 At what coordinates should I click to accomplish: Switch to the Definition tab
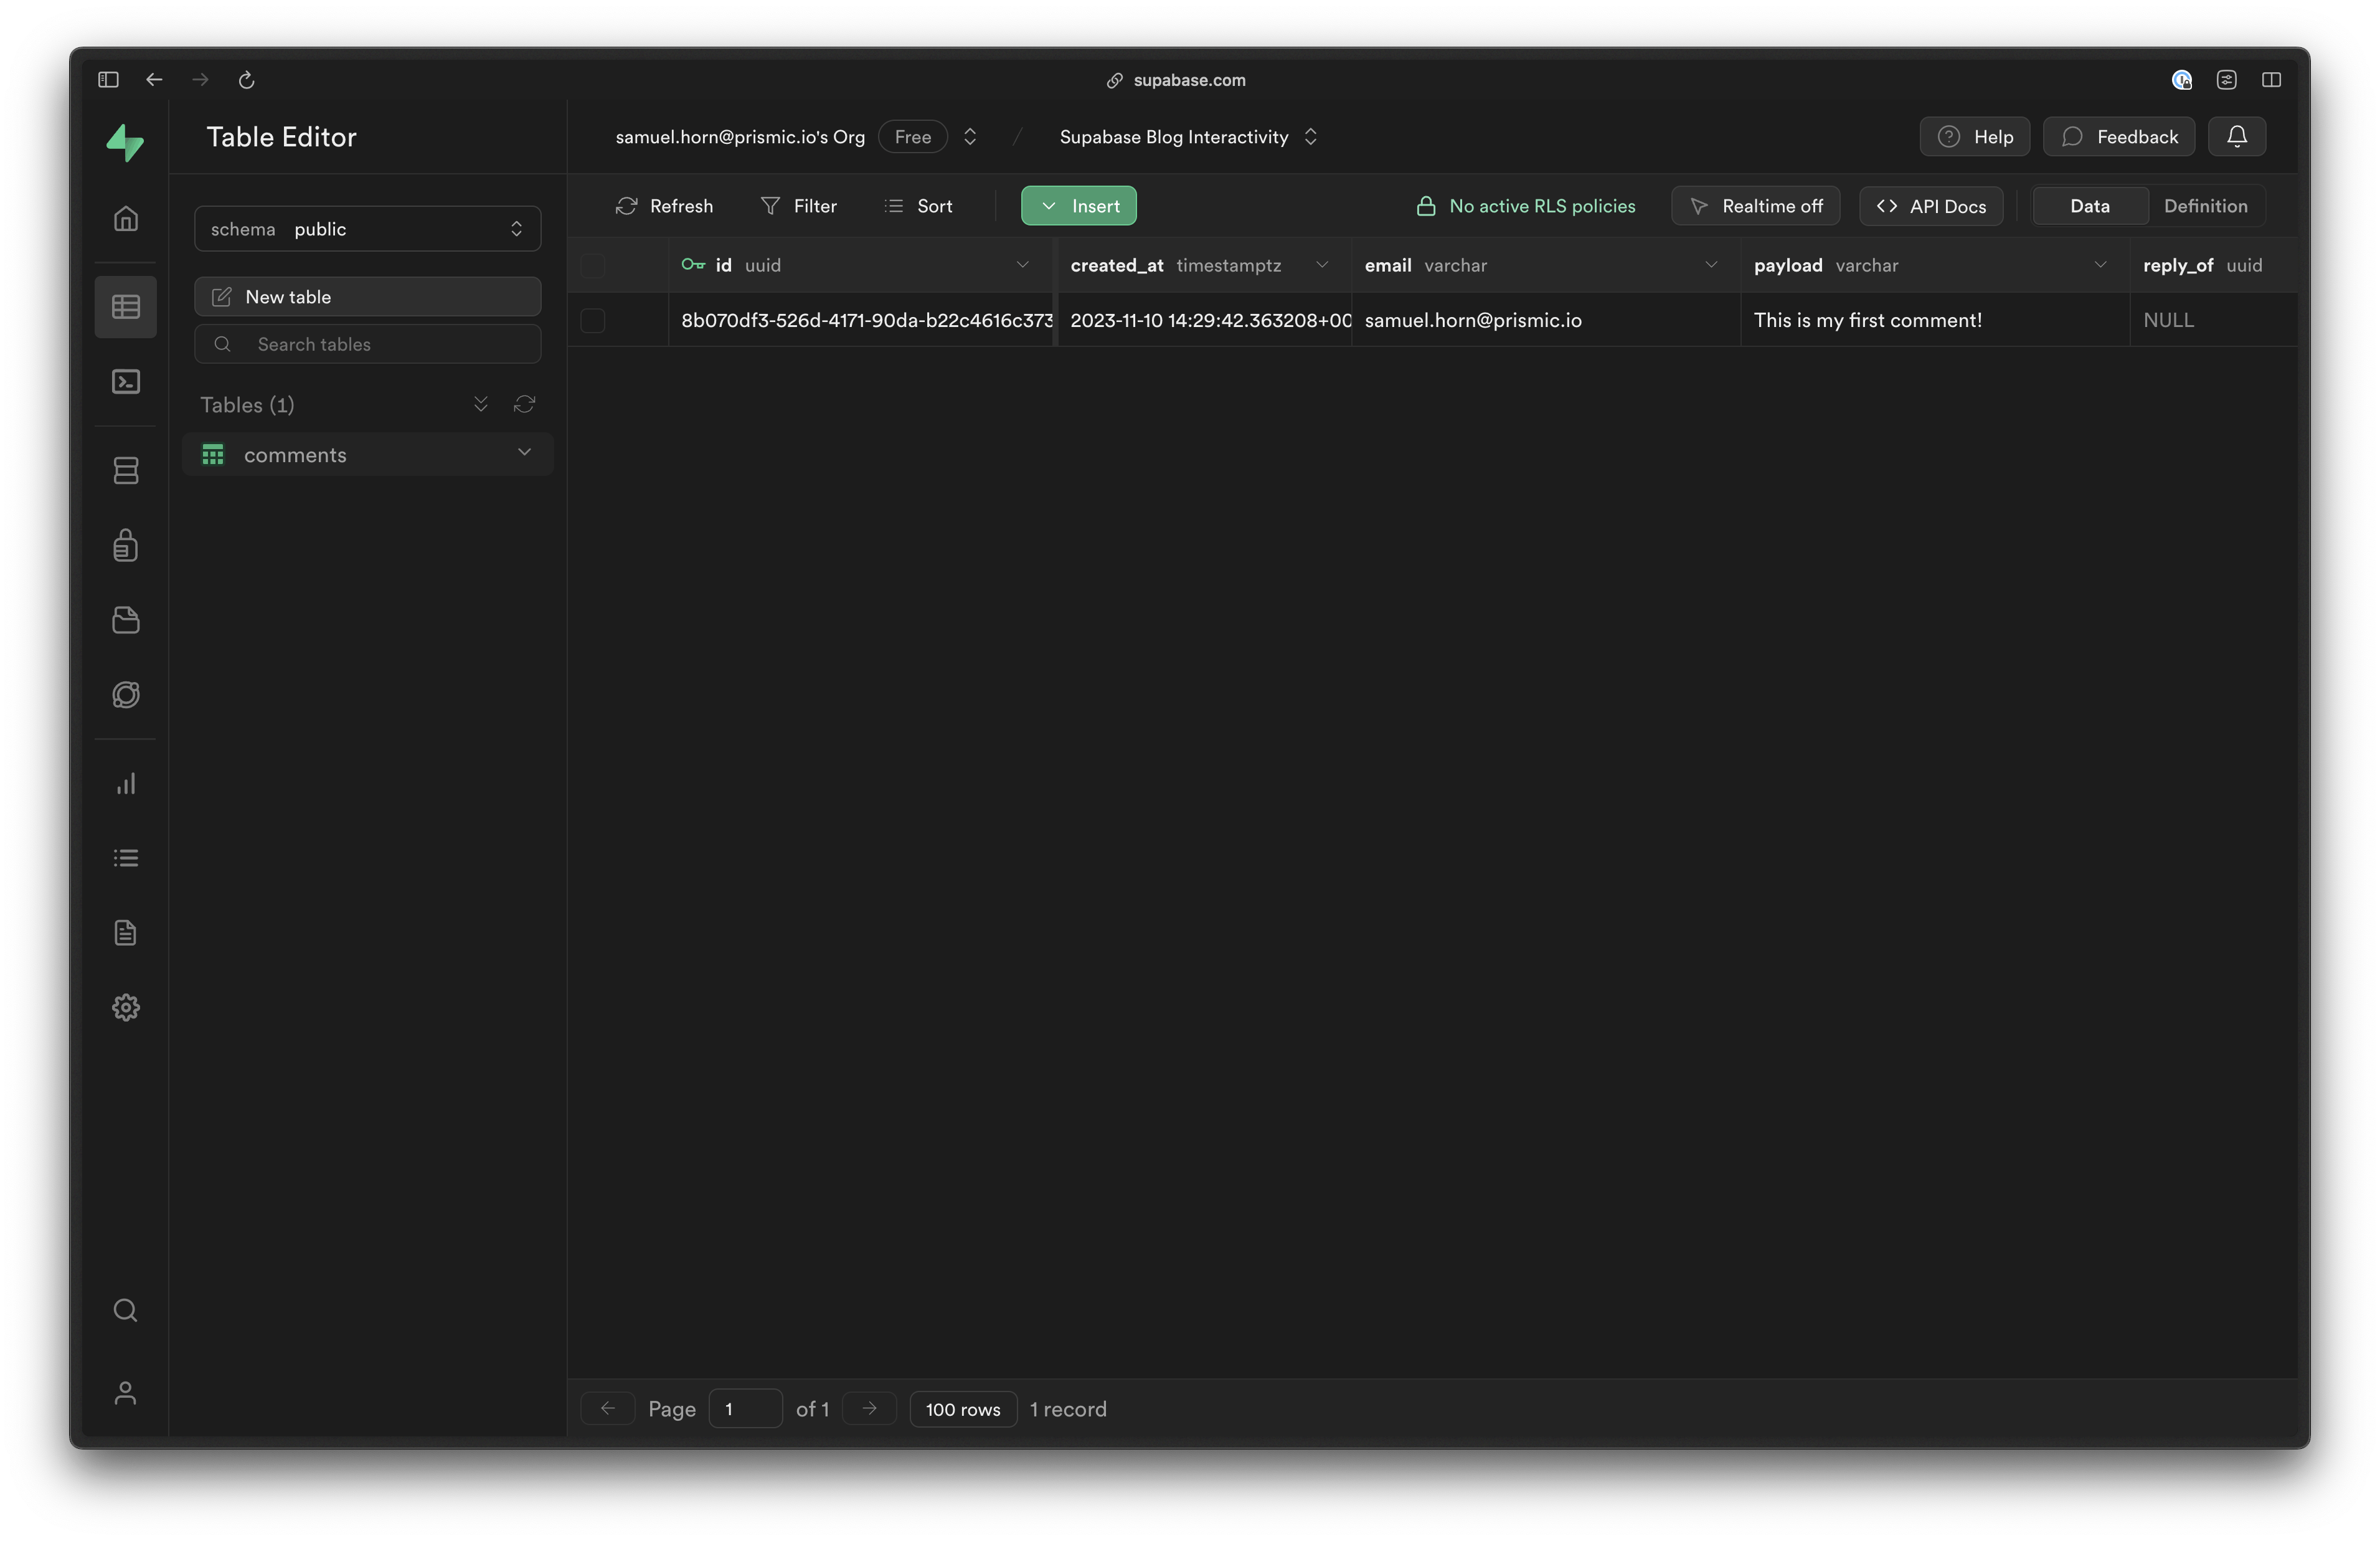point(2205,206)
